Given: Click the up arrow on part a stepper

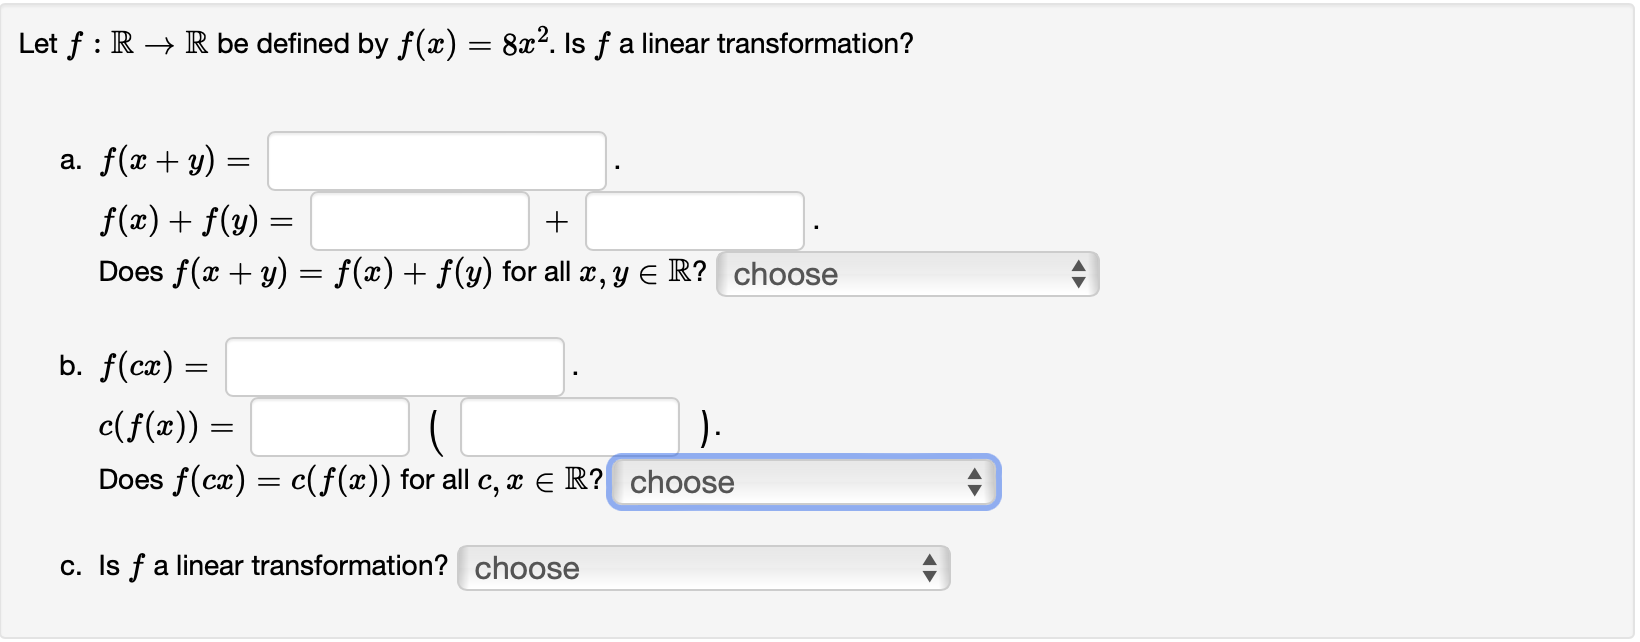Looking at the screenshot, I should click(1078, 267).
